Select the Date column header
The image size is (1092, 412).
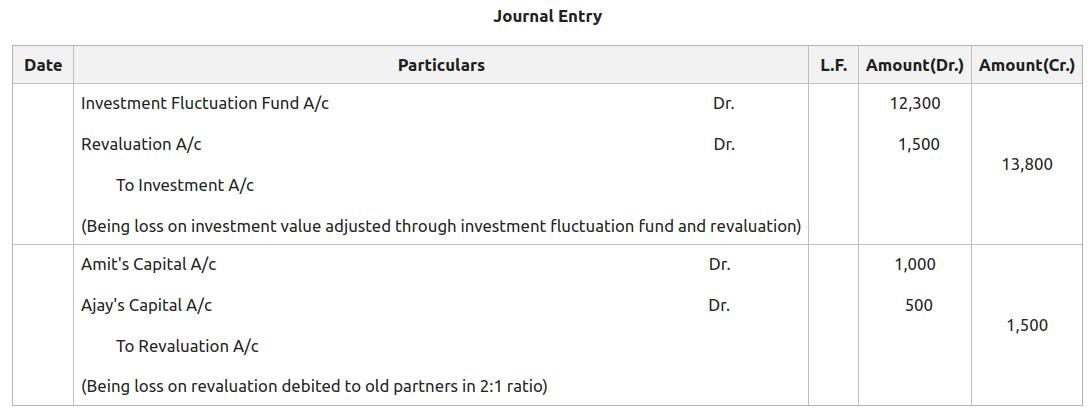pos(43,65)
